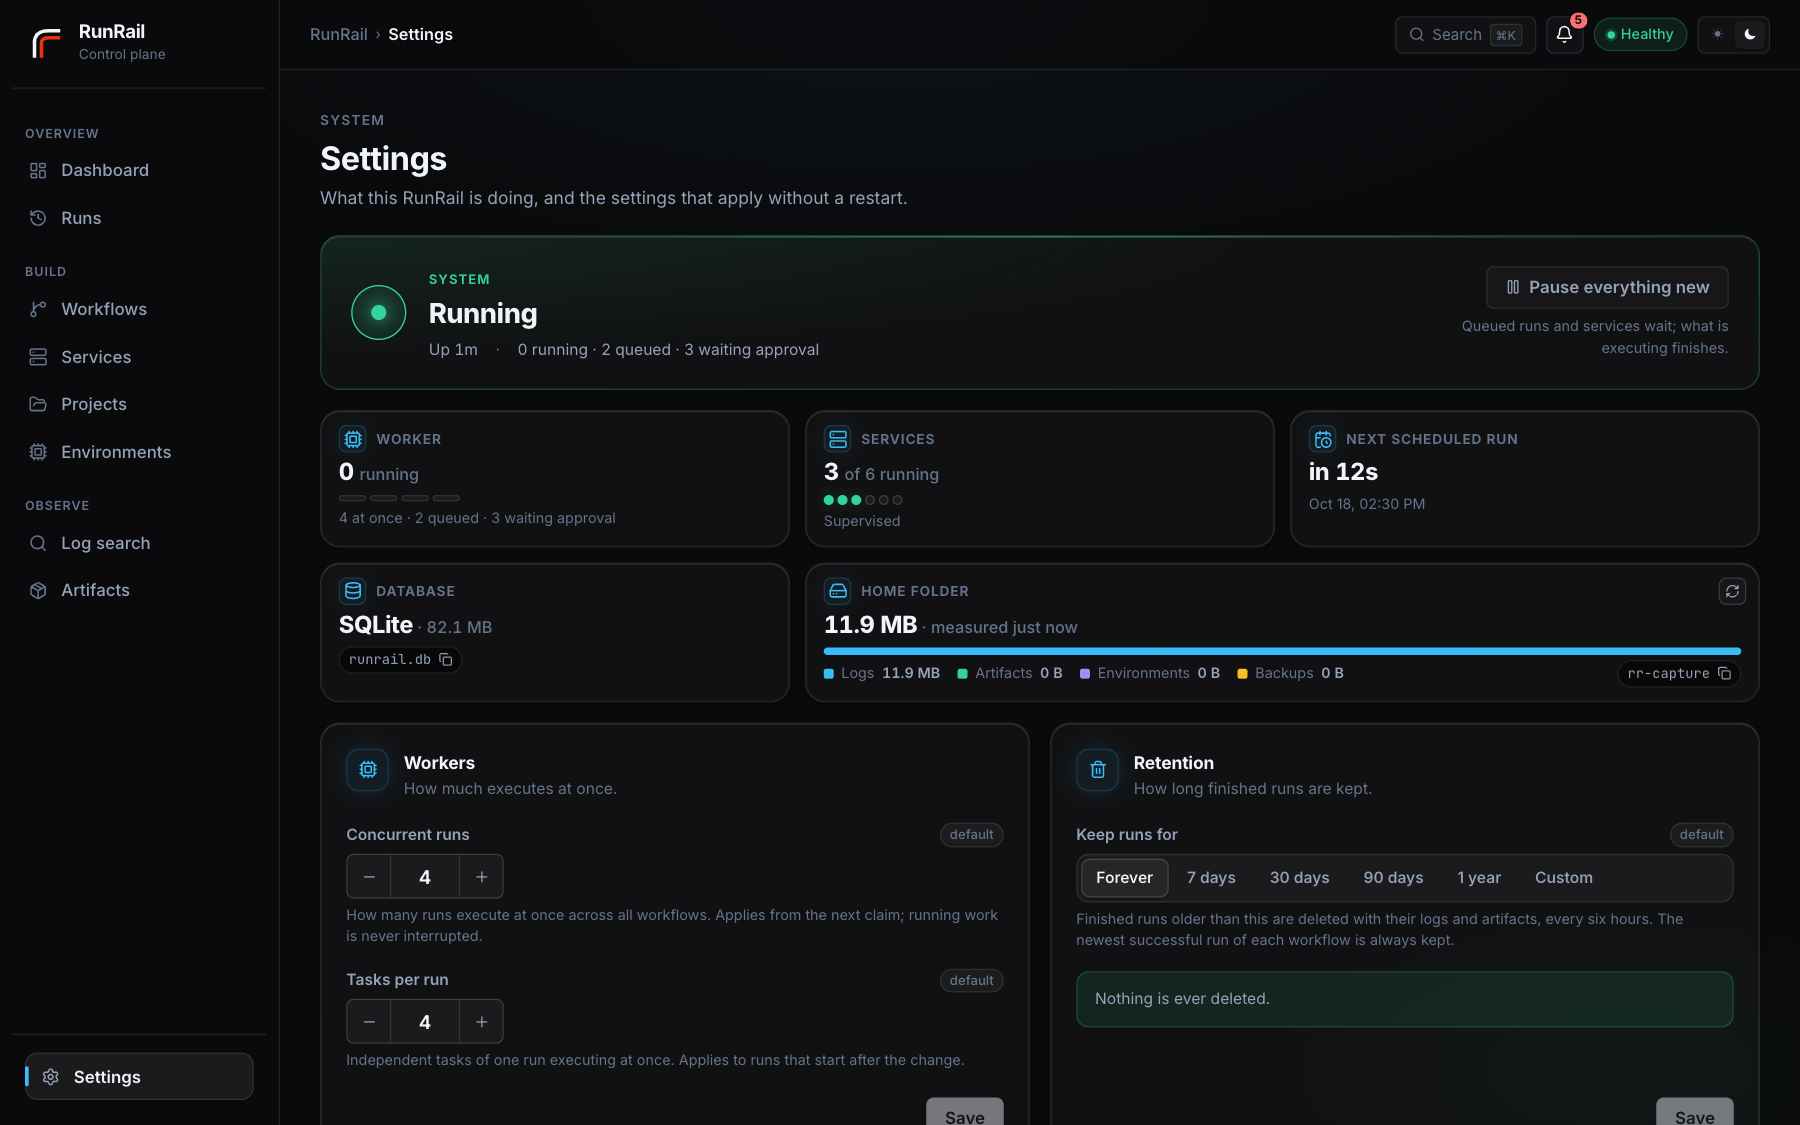1800x1125 pixels.
Task: Go to Workflows page
Action: tap(139, 310)
